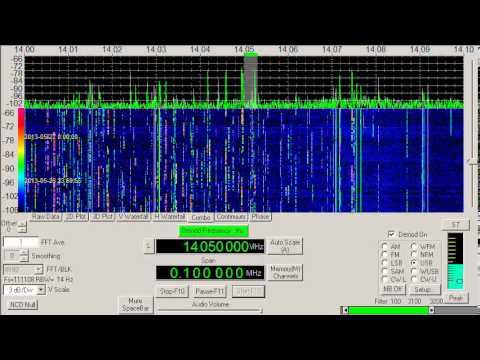Click the vertical slider right of spectrum

[472, 163]
